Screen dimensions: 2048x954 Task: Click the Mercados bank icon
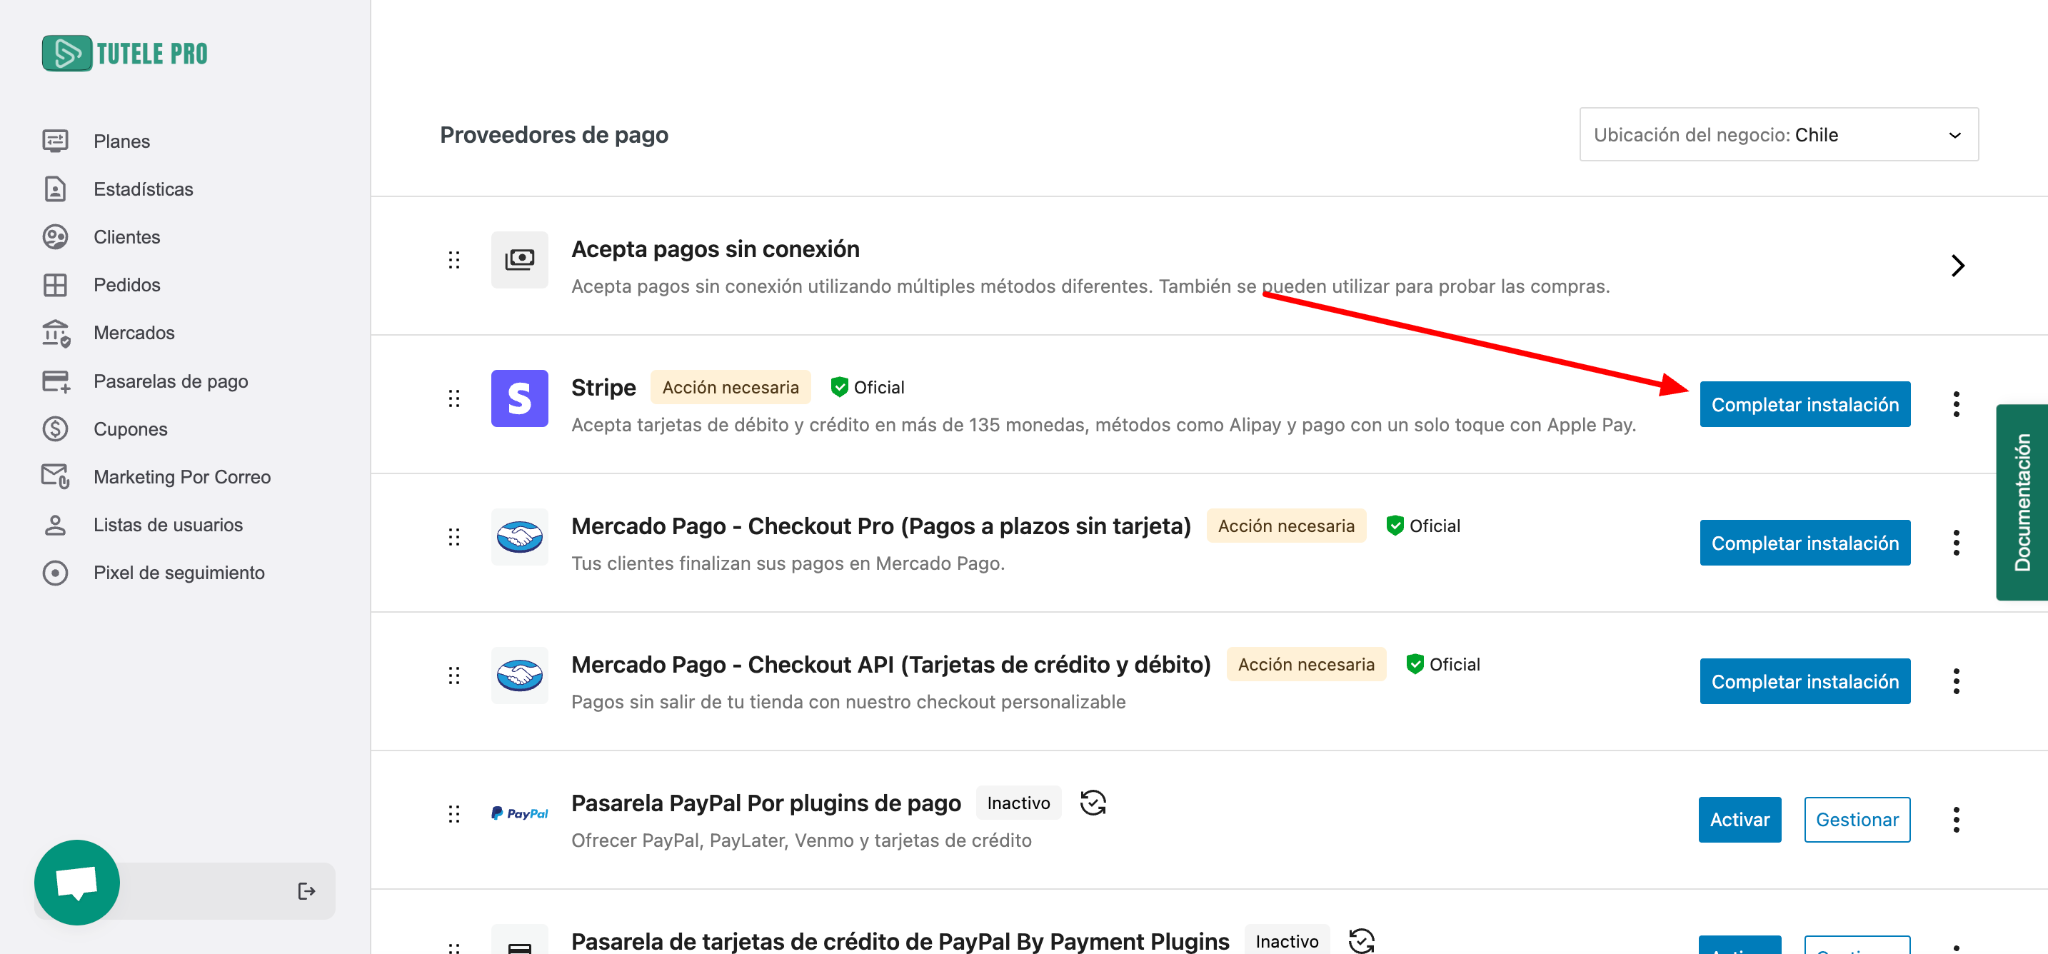click(56, 333)
